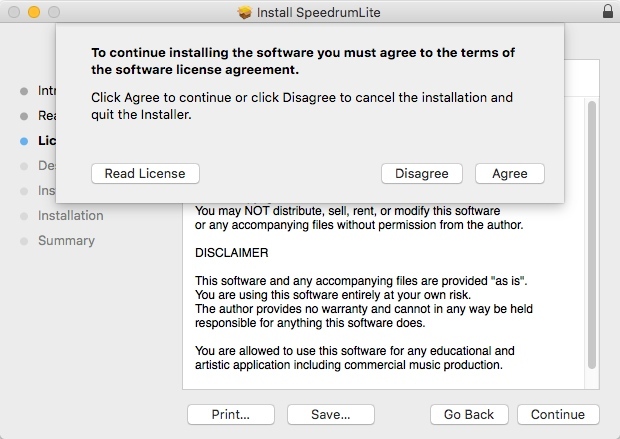Click the gray bullet beside the Summary step

click(x=24, y=241)
